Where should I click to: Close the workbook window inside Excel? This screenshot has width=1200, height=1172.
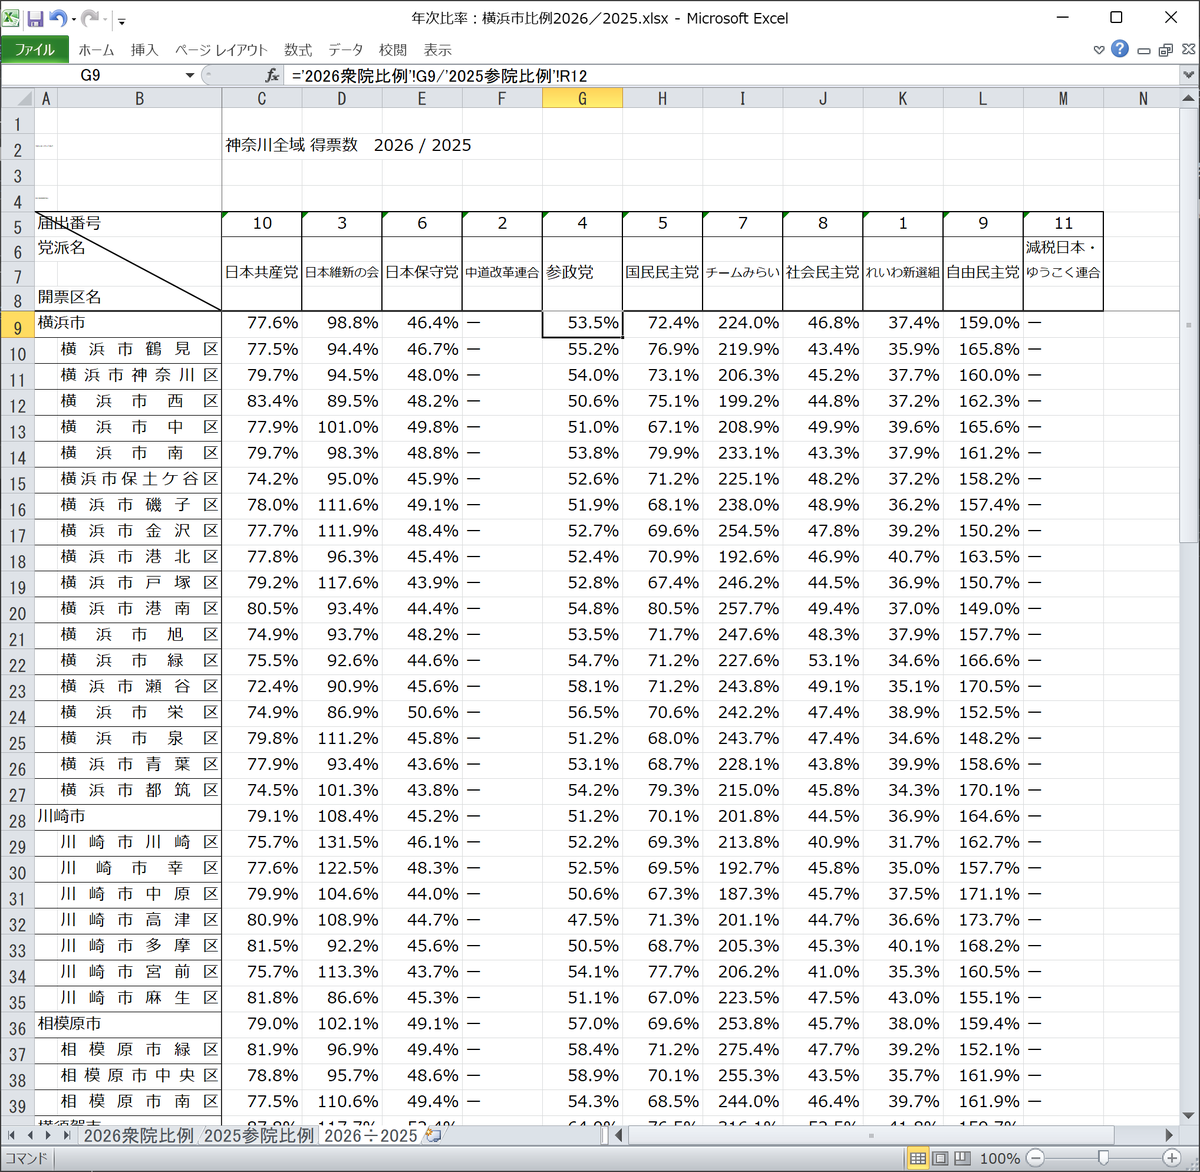coord(1188,50)
